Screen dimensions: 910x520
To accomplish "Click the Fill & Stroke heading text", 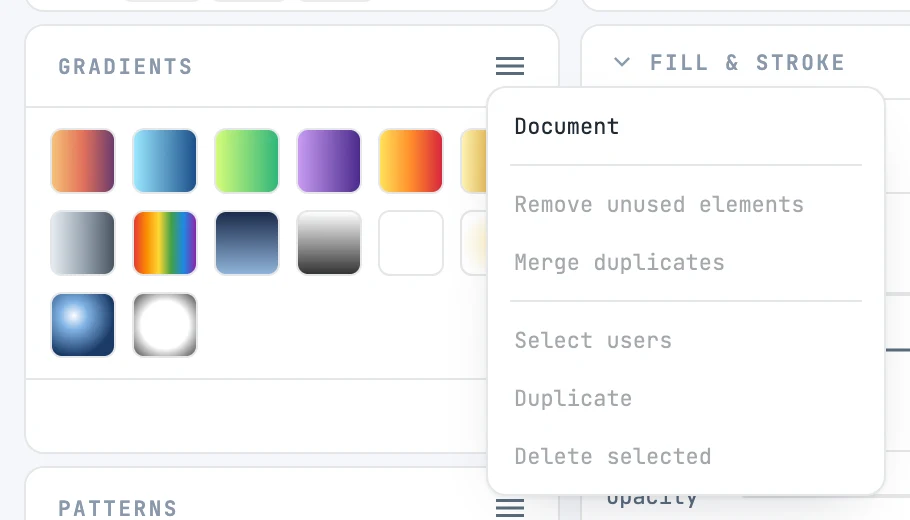I will click(747, 62).
